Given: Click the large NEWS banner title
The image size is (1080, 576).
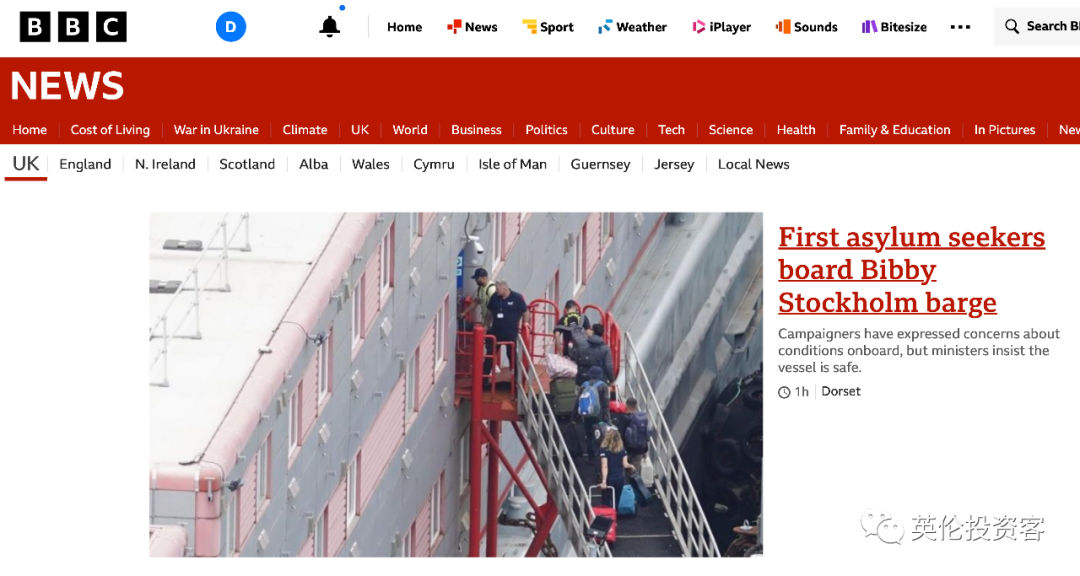Looking at the screenshot, I should (67, 85).
